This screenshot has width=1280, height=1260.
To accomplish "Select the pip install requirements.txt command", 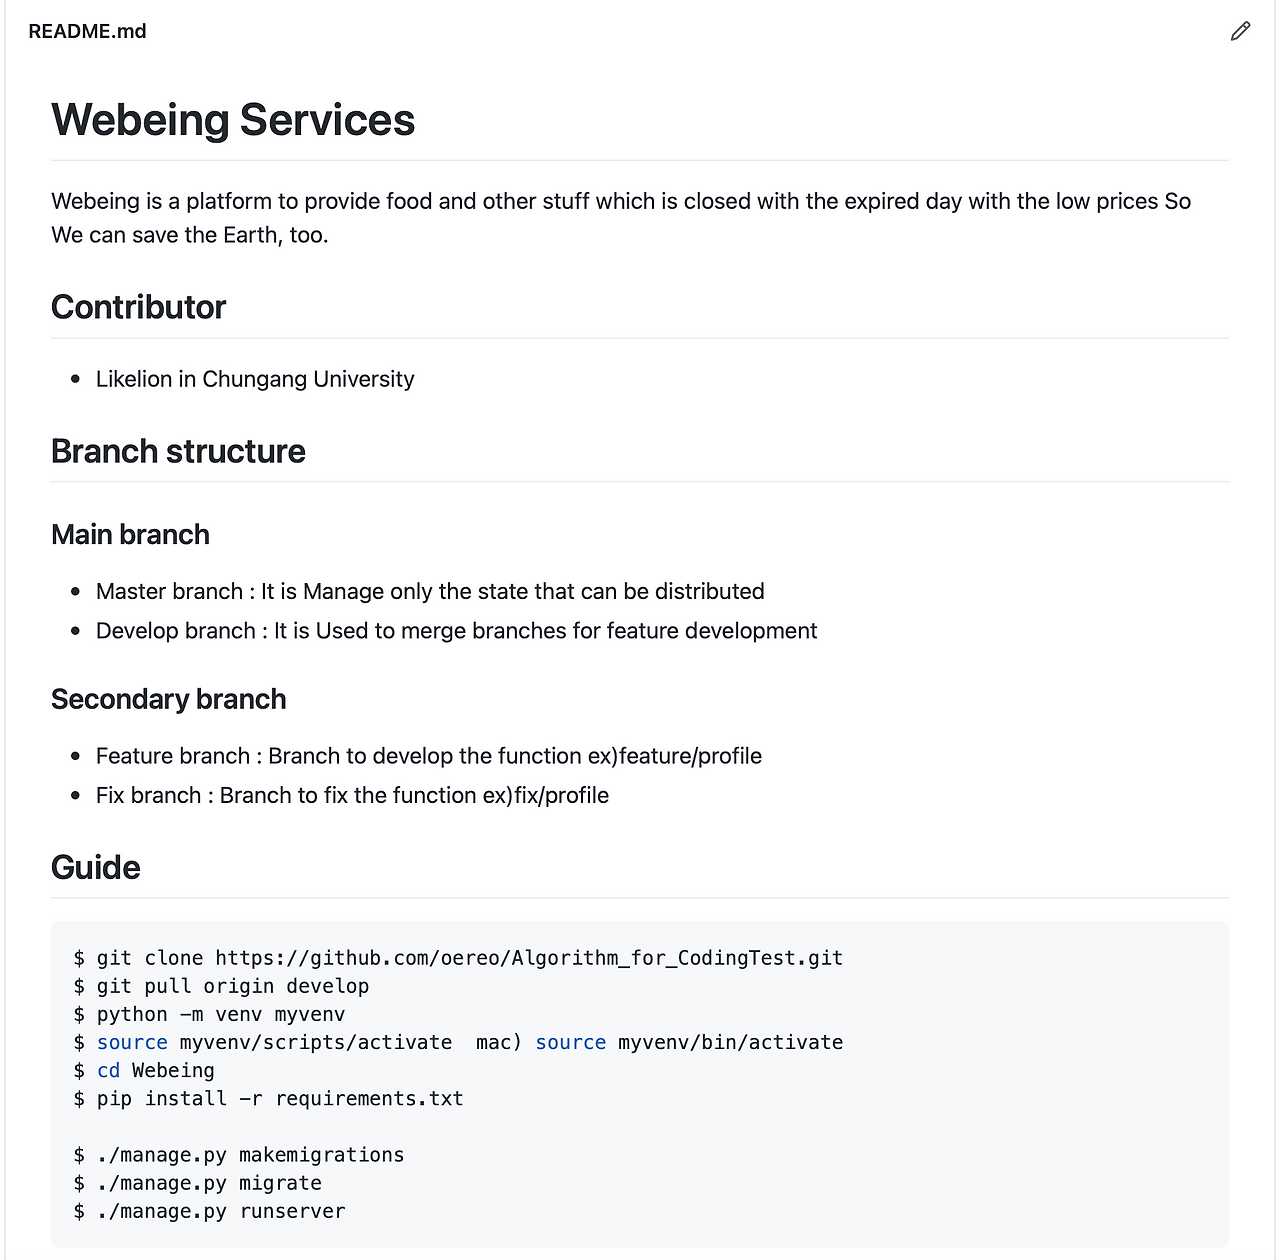I will [x=267, y=1098].
